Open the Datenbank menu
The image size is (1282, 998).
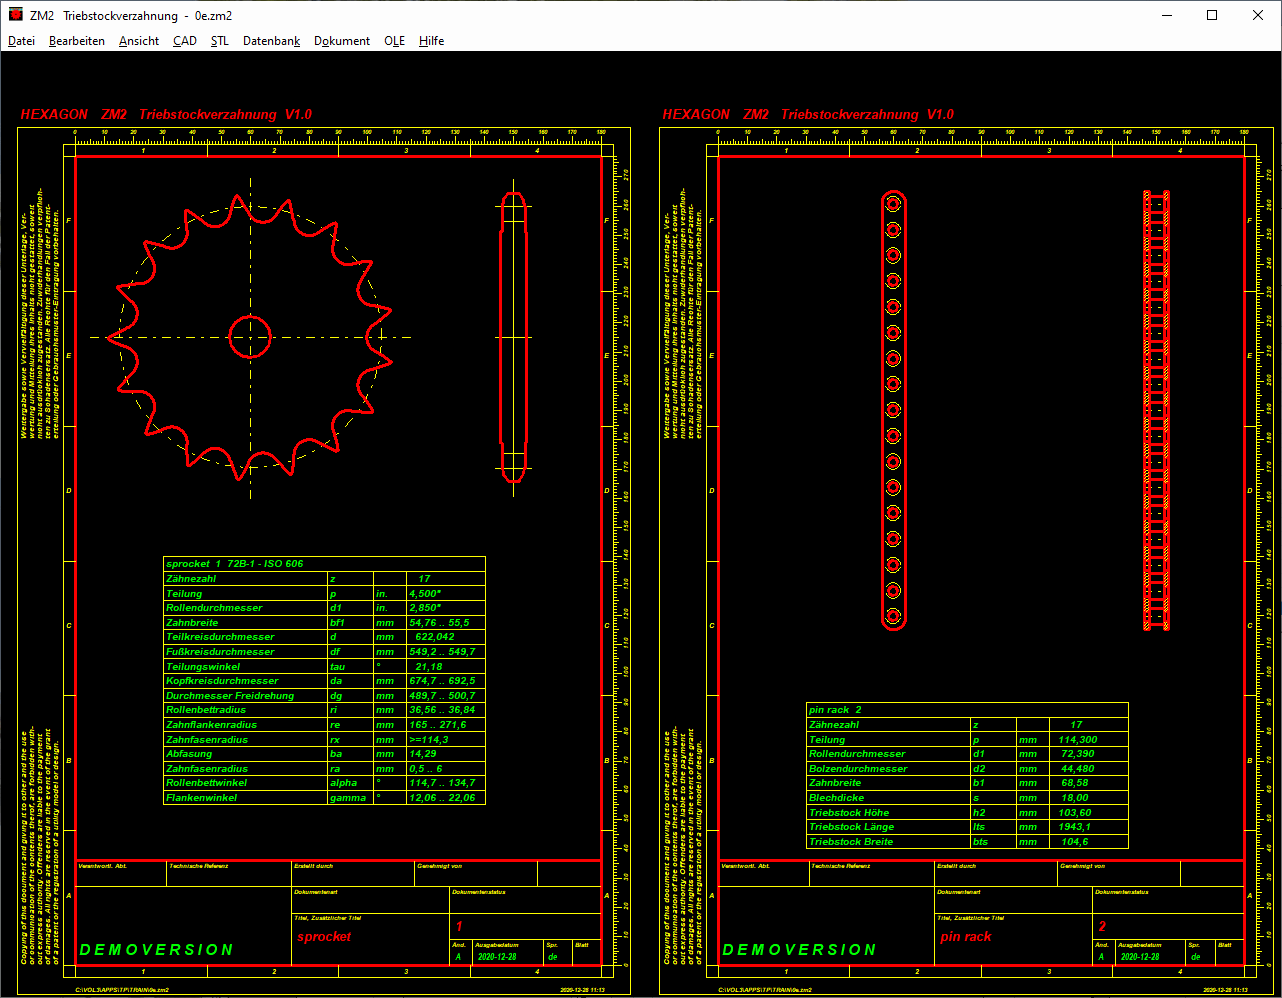tap(271, 41)
